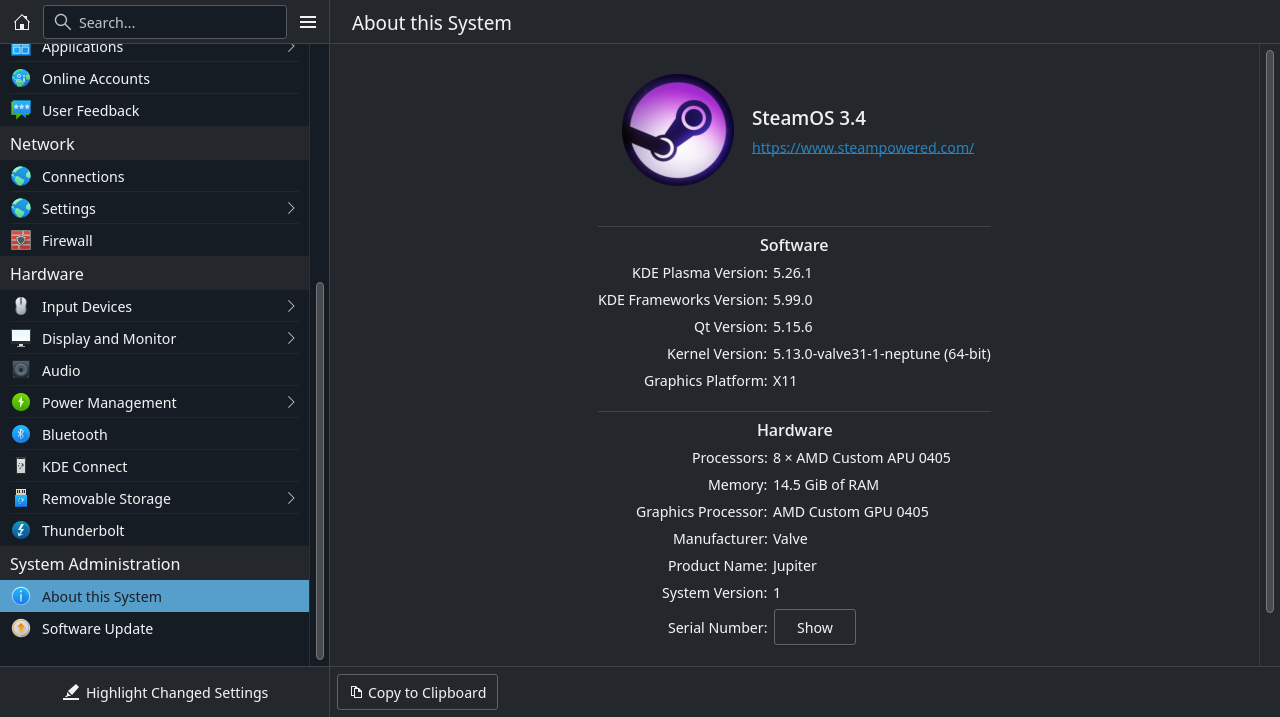Click the Steam logo image
This screenshot has width=1280, height=717.
point(678,130)
